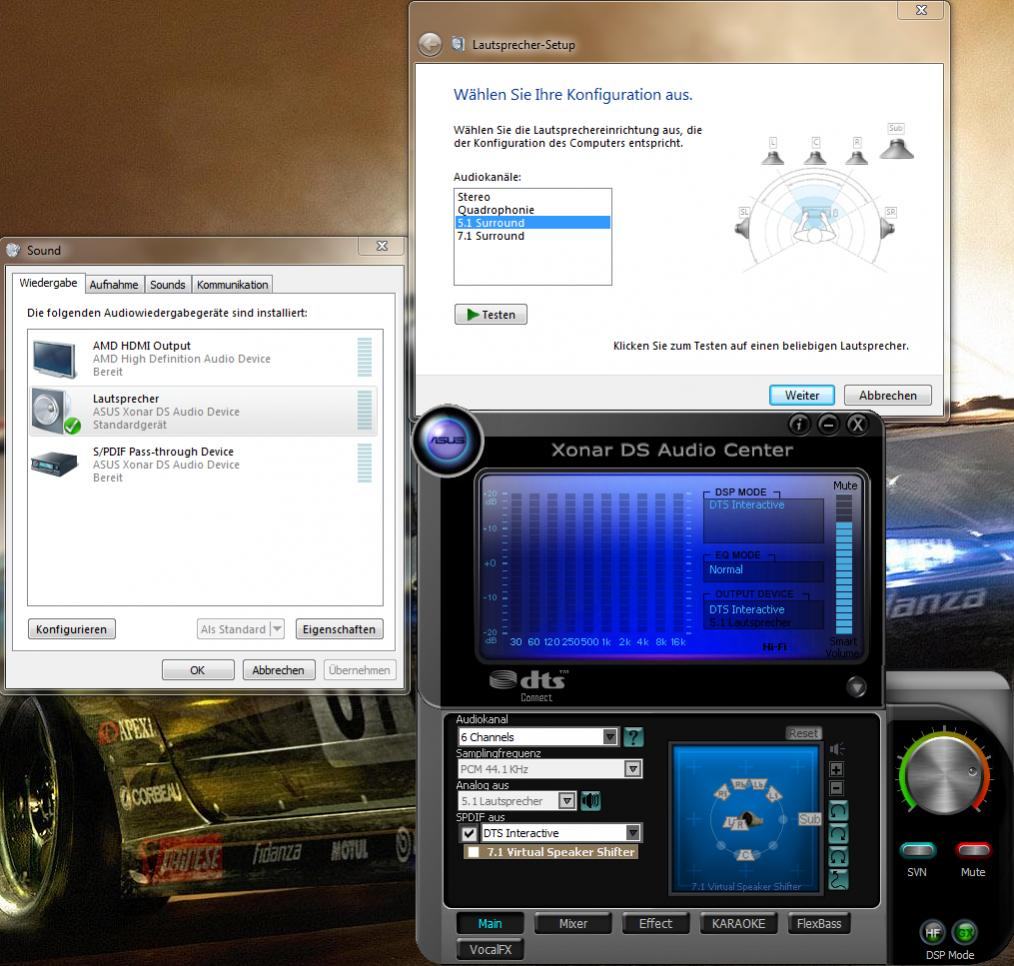Click the counter-clockwise rotate speakers icon
This screenshot has height=966, width=1014.
tap(838, 811)
